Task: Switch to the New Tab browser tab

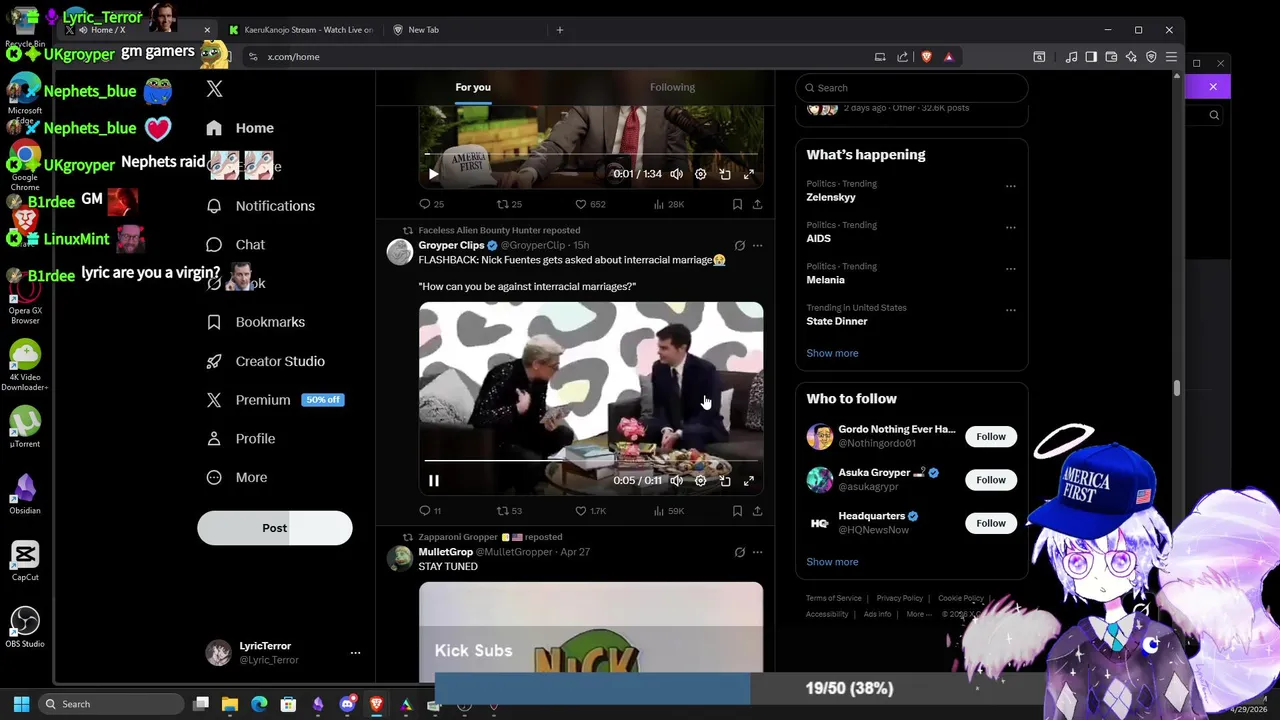Action: (465, 30)
